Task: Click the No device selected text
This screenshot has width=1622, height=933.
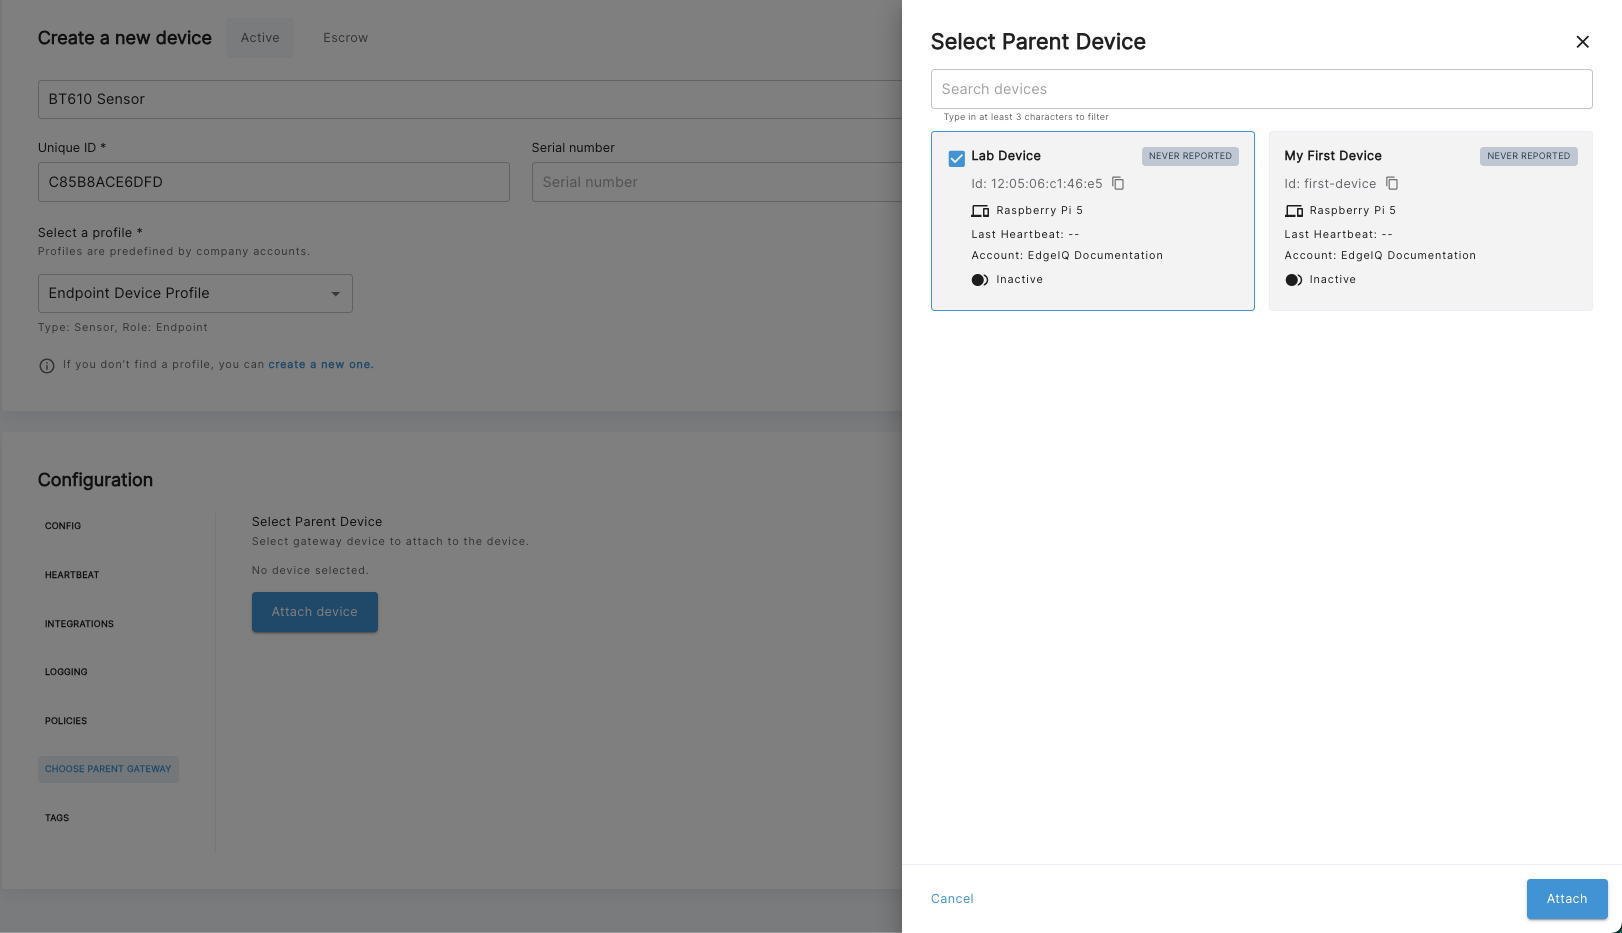Action: [310, 571]
